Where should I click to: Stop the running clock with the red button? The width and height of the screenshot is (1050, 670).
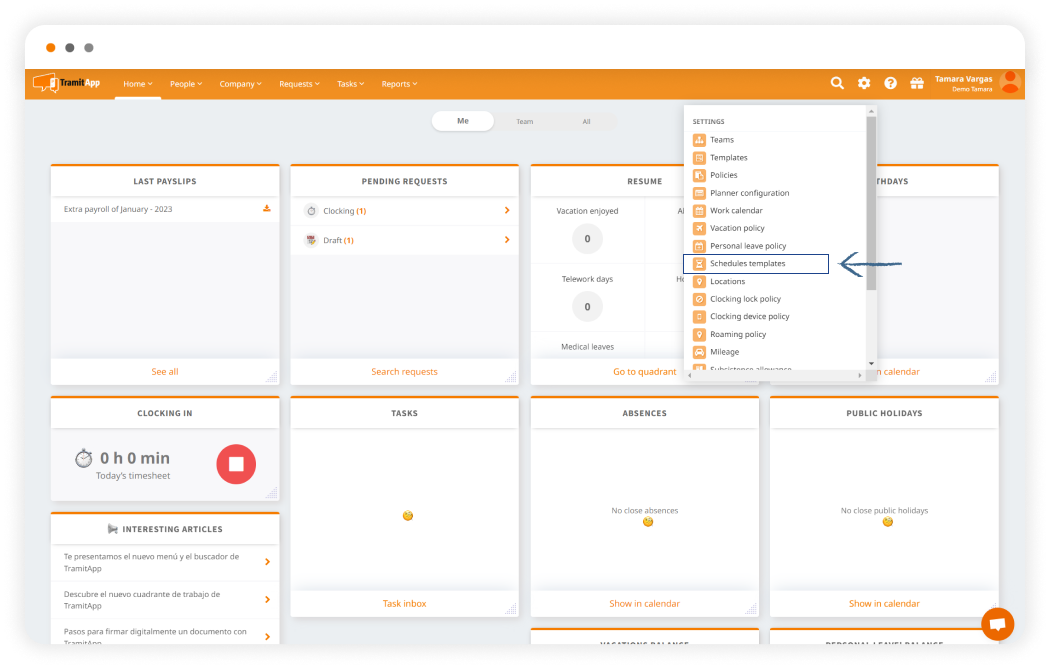click(236, 464)
